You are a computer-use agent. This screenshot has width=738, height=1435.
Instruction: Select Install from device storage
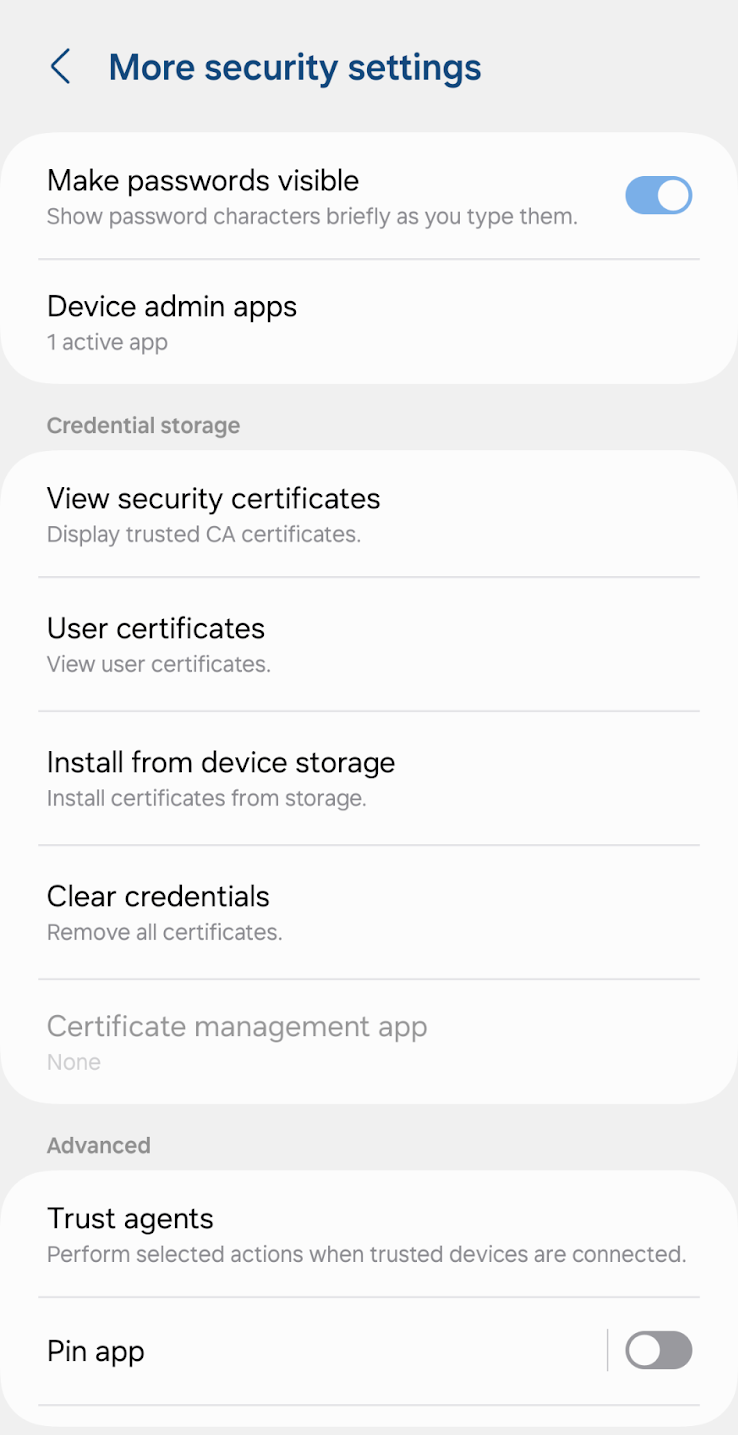pyautogui.click(x=220, y=762)
